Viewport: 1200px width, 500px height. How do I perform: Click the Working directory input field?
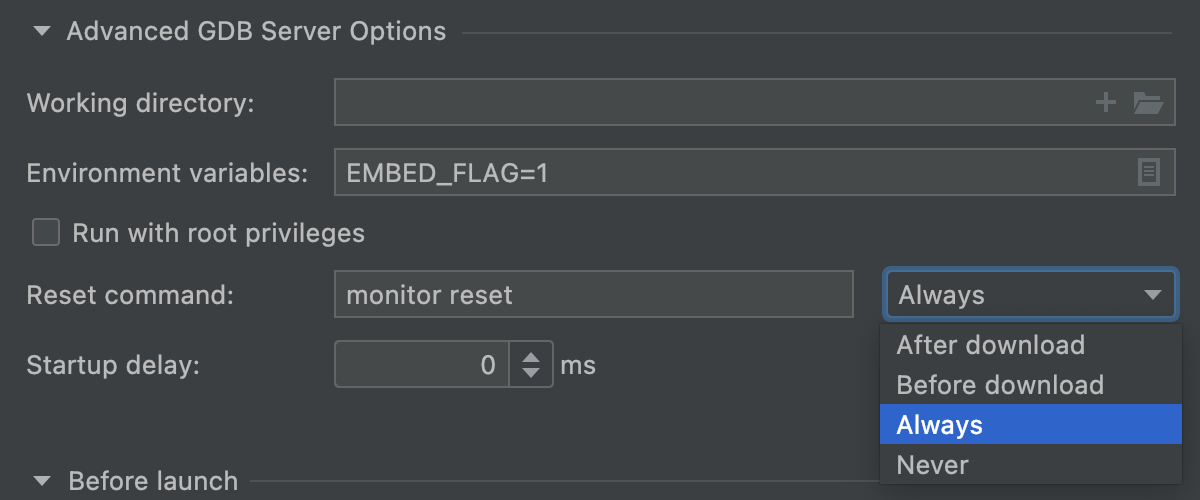(x=755, y=102)
